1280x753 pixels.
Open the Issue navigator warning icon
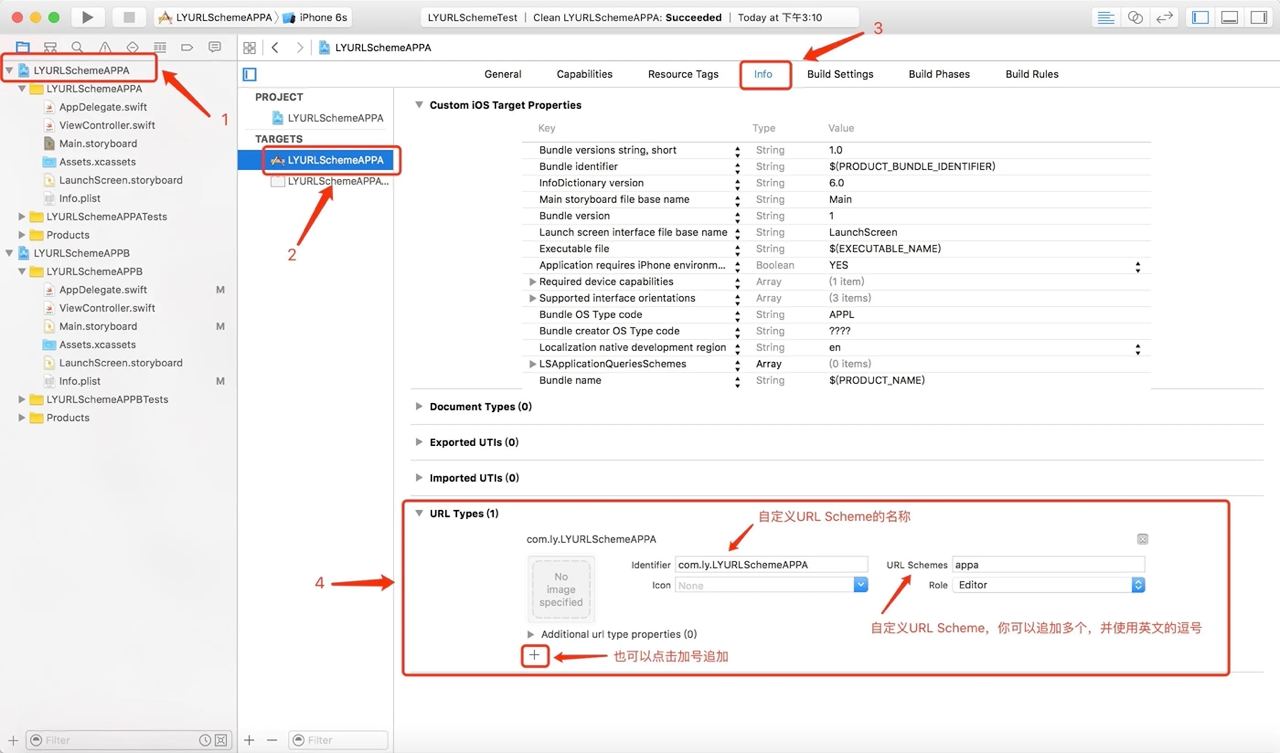105,47
